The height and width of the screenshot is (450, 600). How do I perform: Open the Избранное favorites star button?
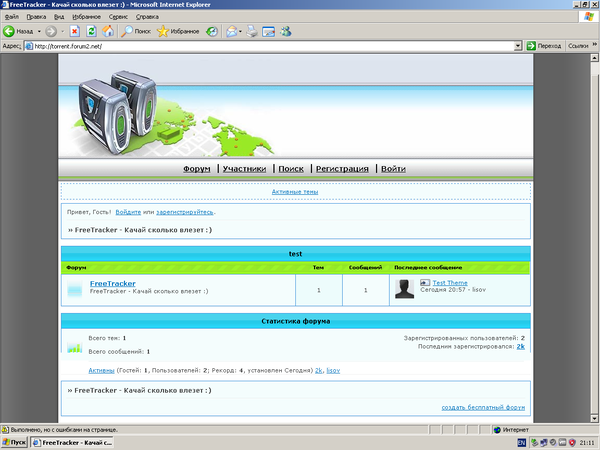tap(178, 31)
